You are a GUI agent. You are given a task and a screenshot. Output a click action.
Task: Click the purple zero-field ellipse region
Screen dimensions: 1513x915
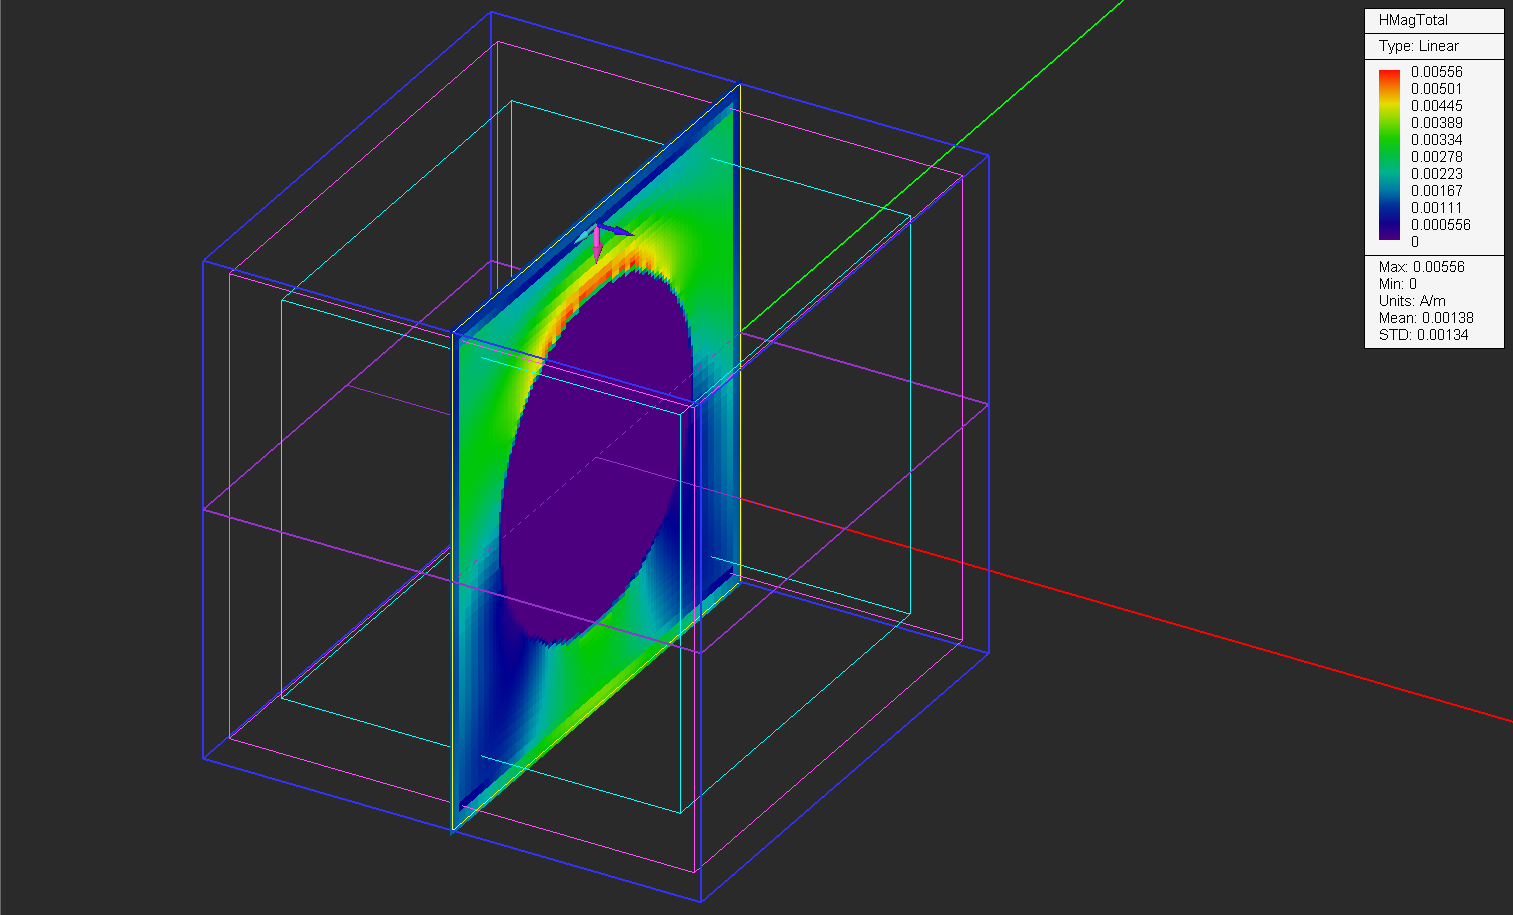tap(596, 460)
